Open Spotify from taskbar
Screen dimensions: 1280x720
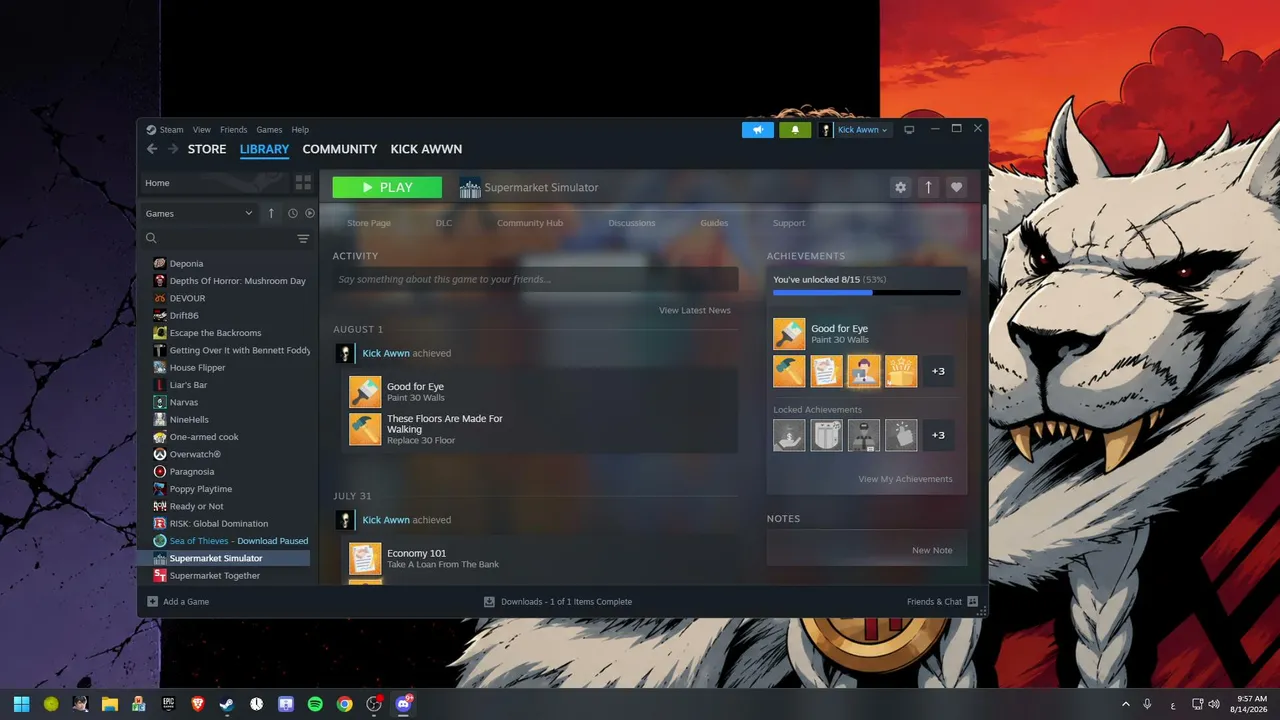[315, 704]
